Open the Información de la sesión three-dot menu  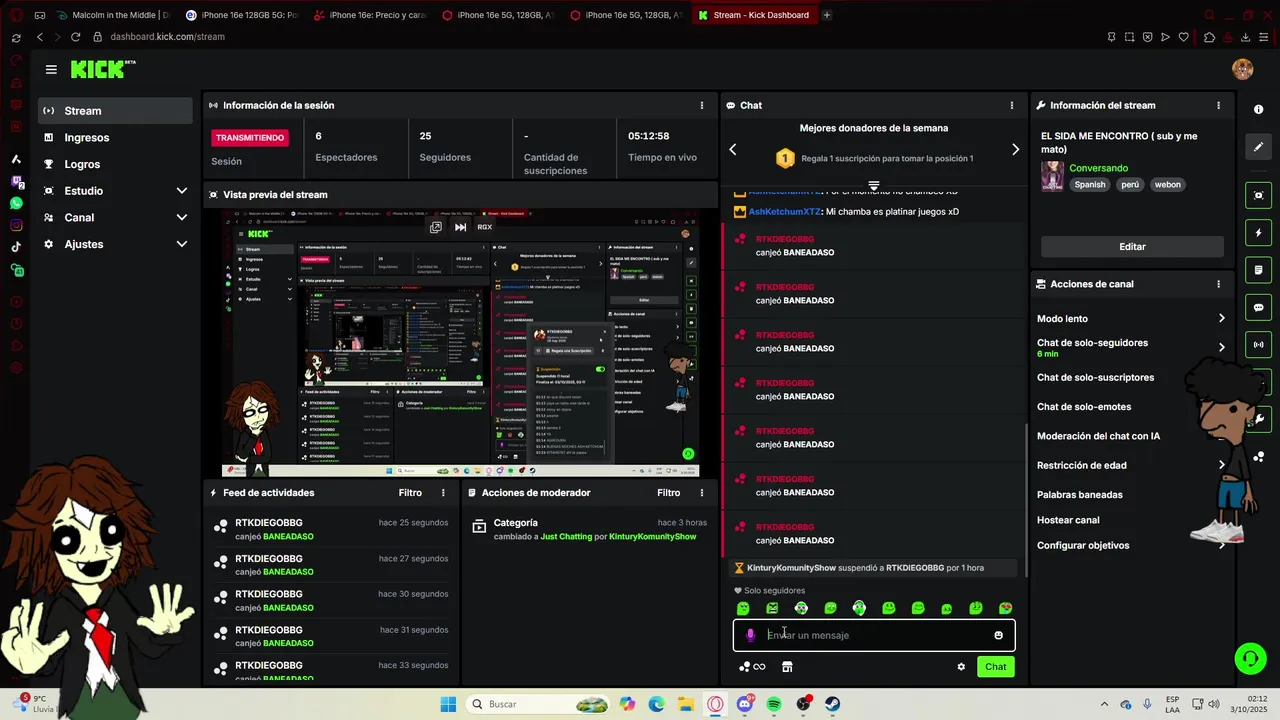[701, 105]
